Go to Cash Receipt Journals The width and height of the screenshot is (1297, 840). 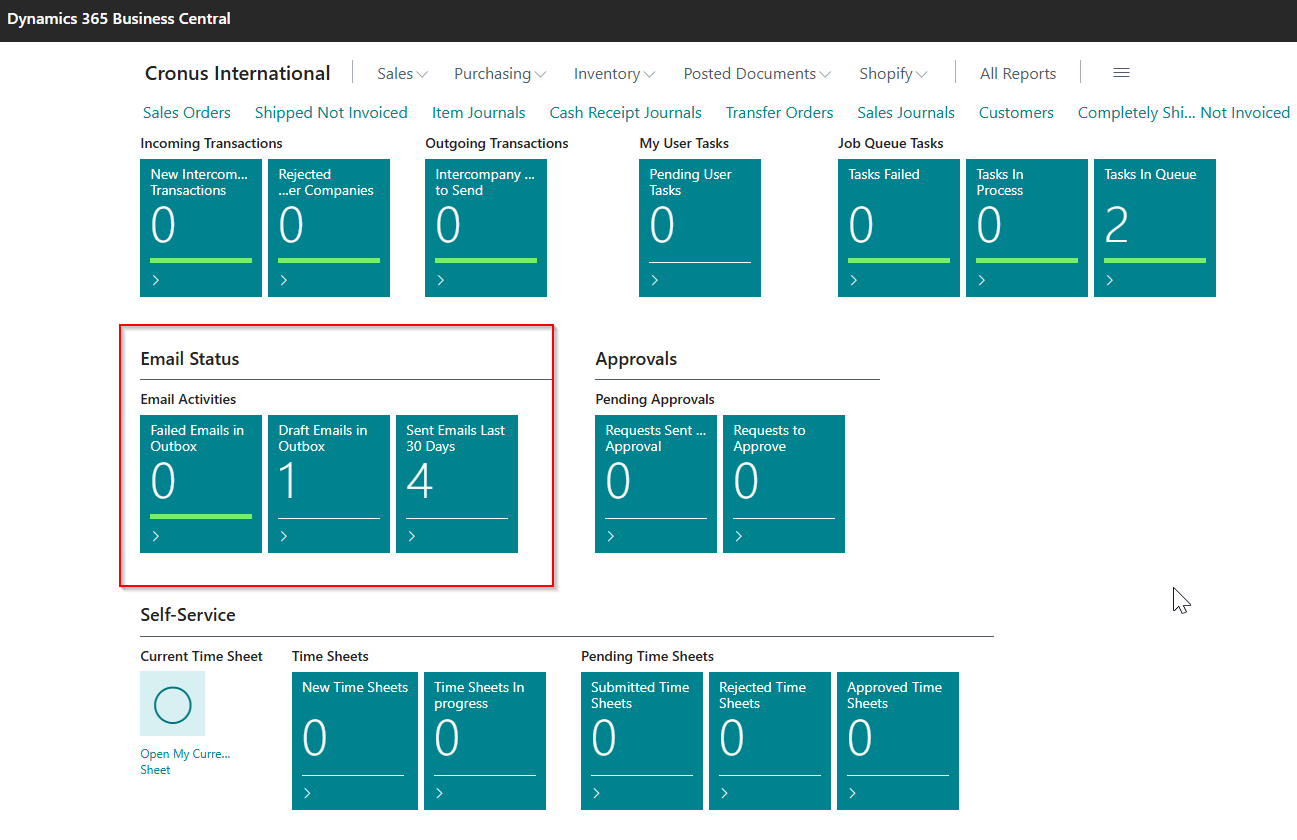(x=625, y=113)
